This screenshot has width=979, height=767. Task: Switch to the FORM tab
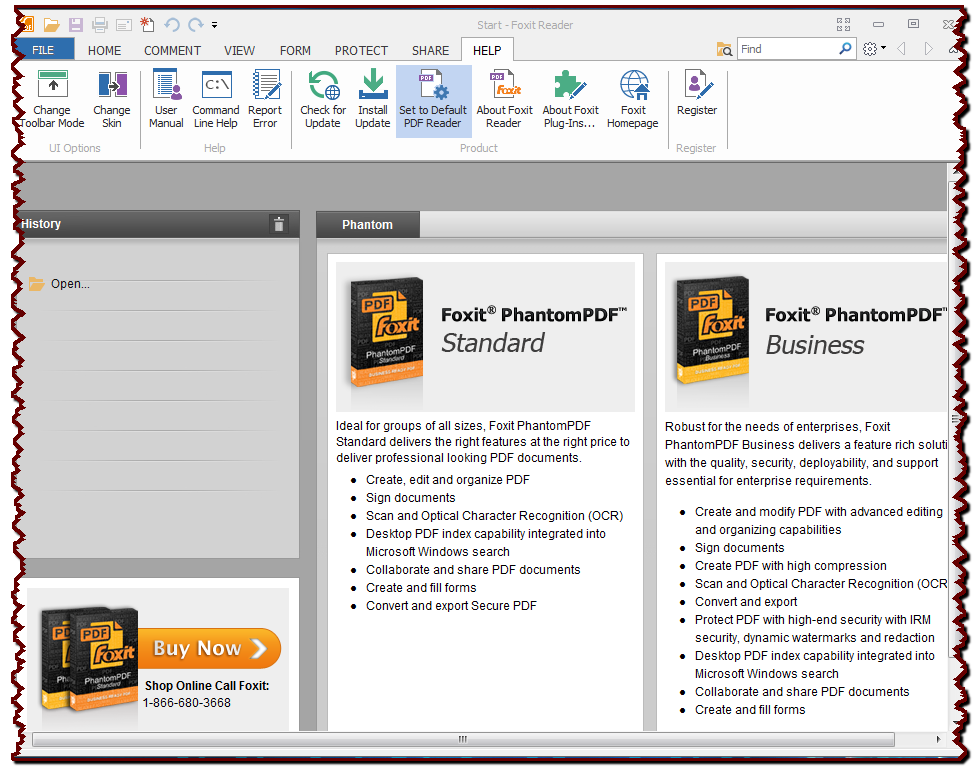click(x=295, y=51)
